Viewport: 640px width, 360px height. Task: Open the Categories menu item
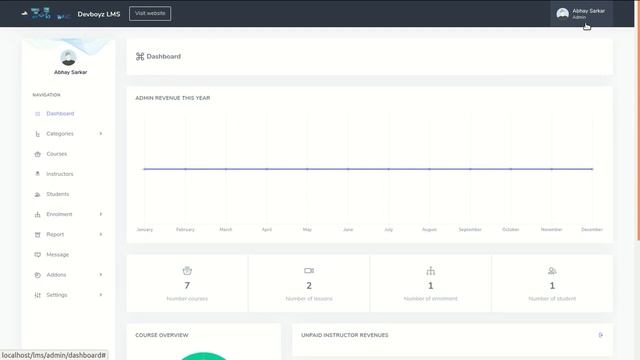tap(60, 134)
